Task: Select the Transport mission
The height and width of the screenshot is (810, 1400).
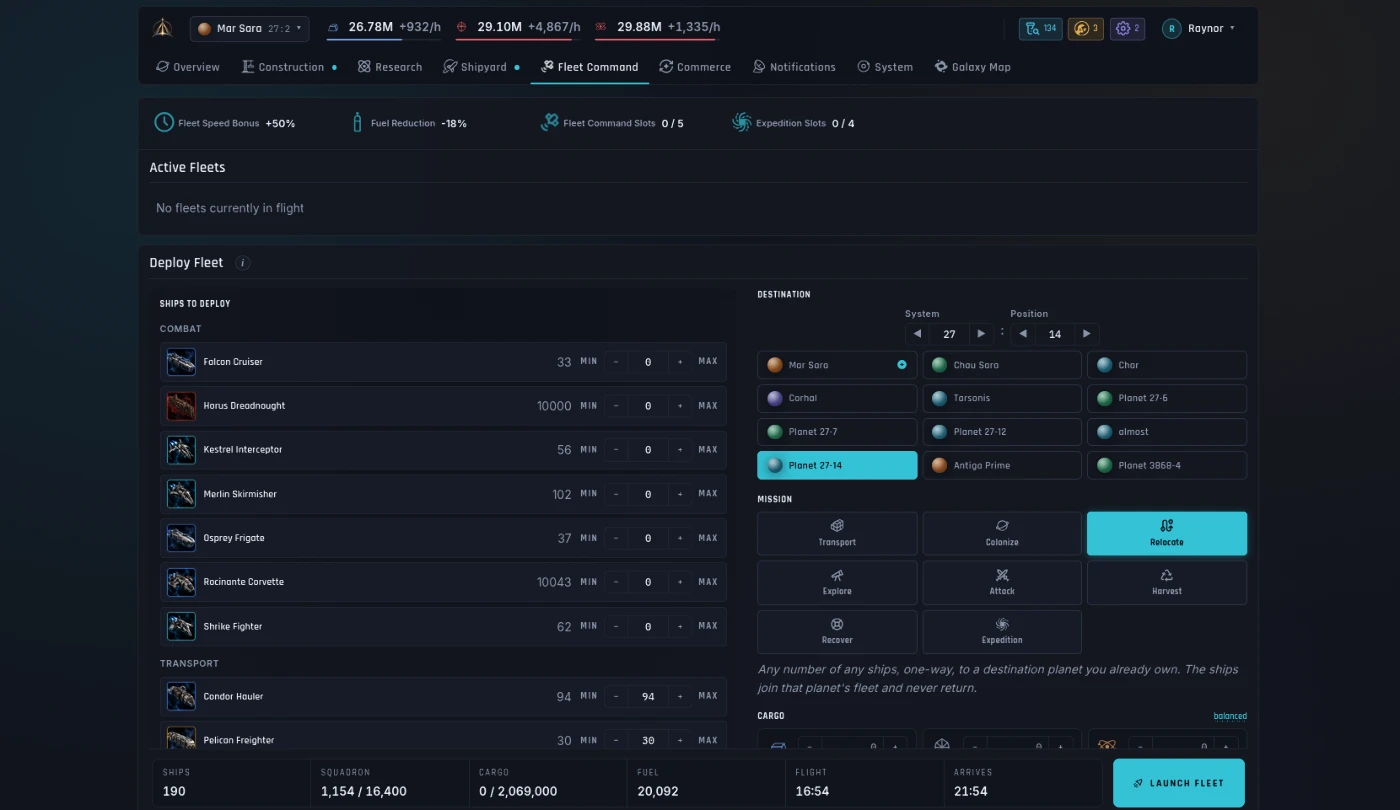Action: pos(837,533)
